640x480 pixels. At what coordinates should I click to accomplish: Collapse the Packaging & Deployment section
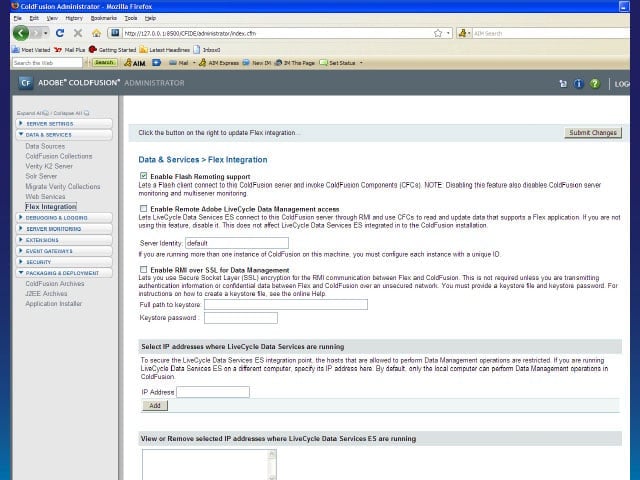(64, 273)
